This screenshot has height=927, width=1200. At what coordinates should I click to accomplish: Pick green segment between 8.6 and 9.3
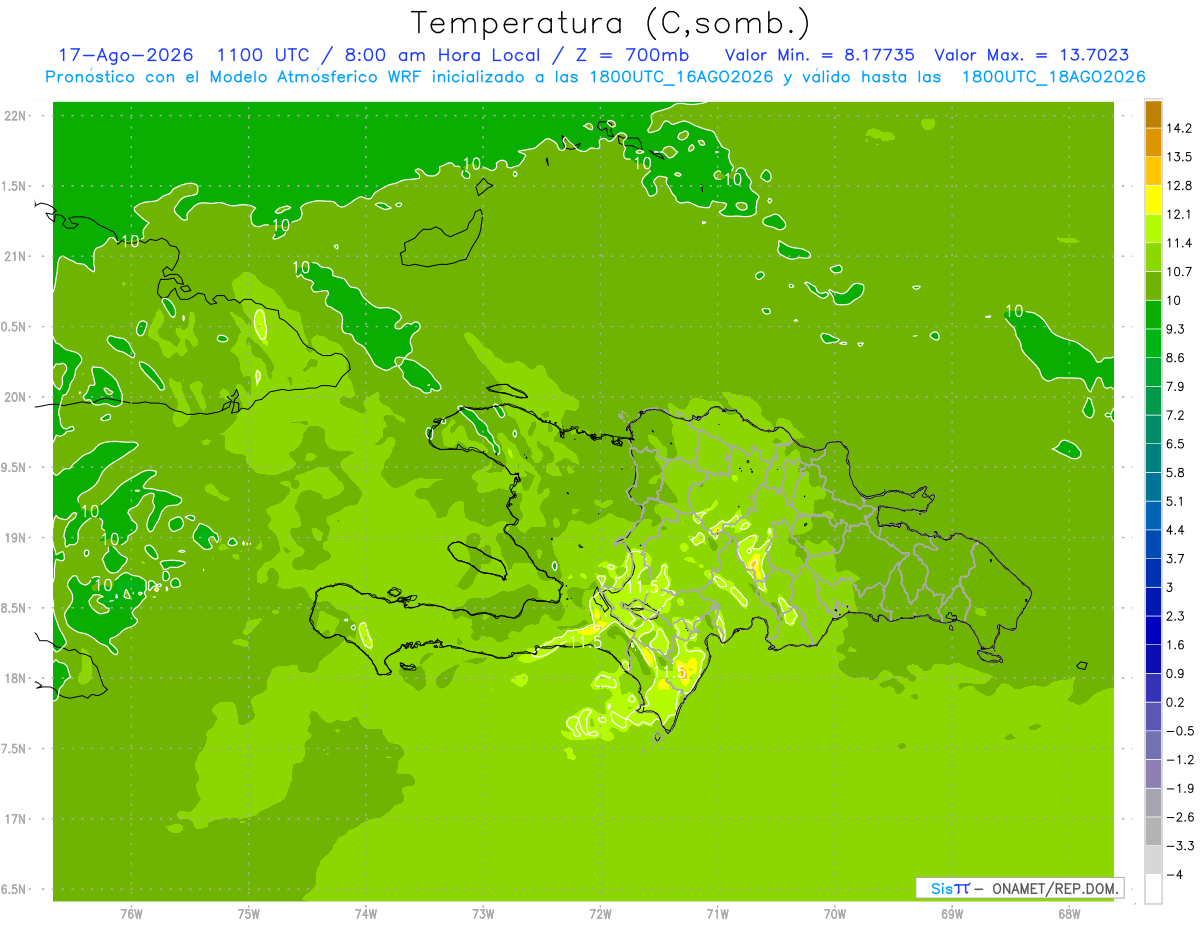(x=1153, y=343)
